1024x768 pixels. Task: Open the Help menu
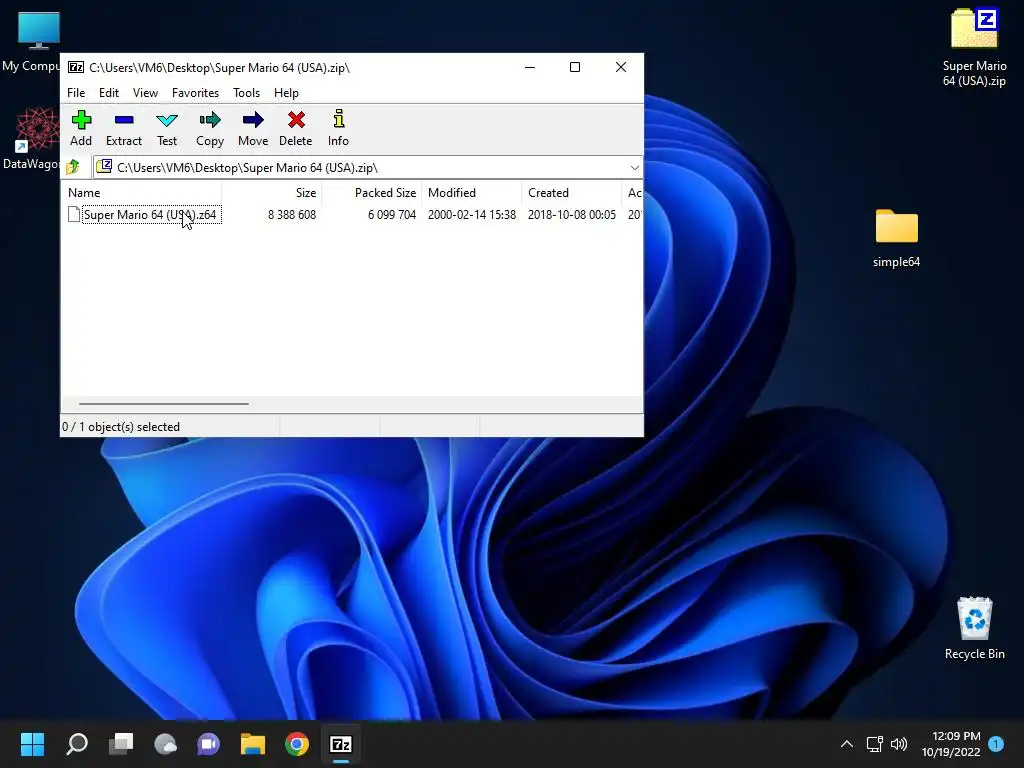pyautogui.click(x=286, y=93)
